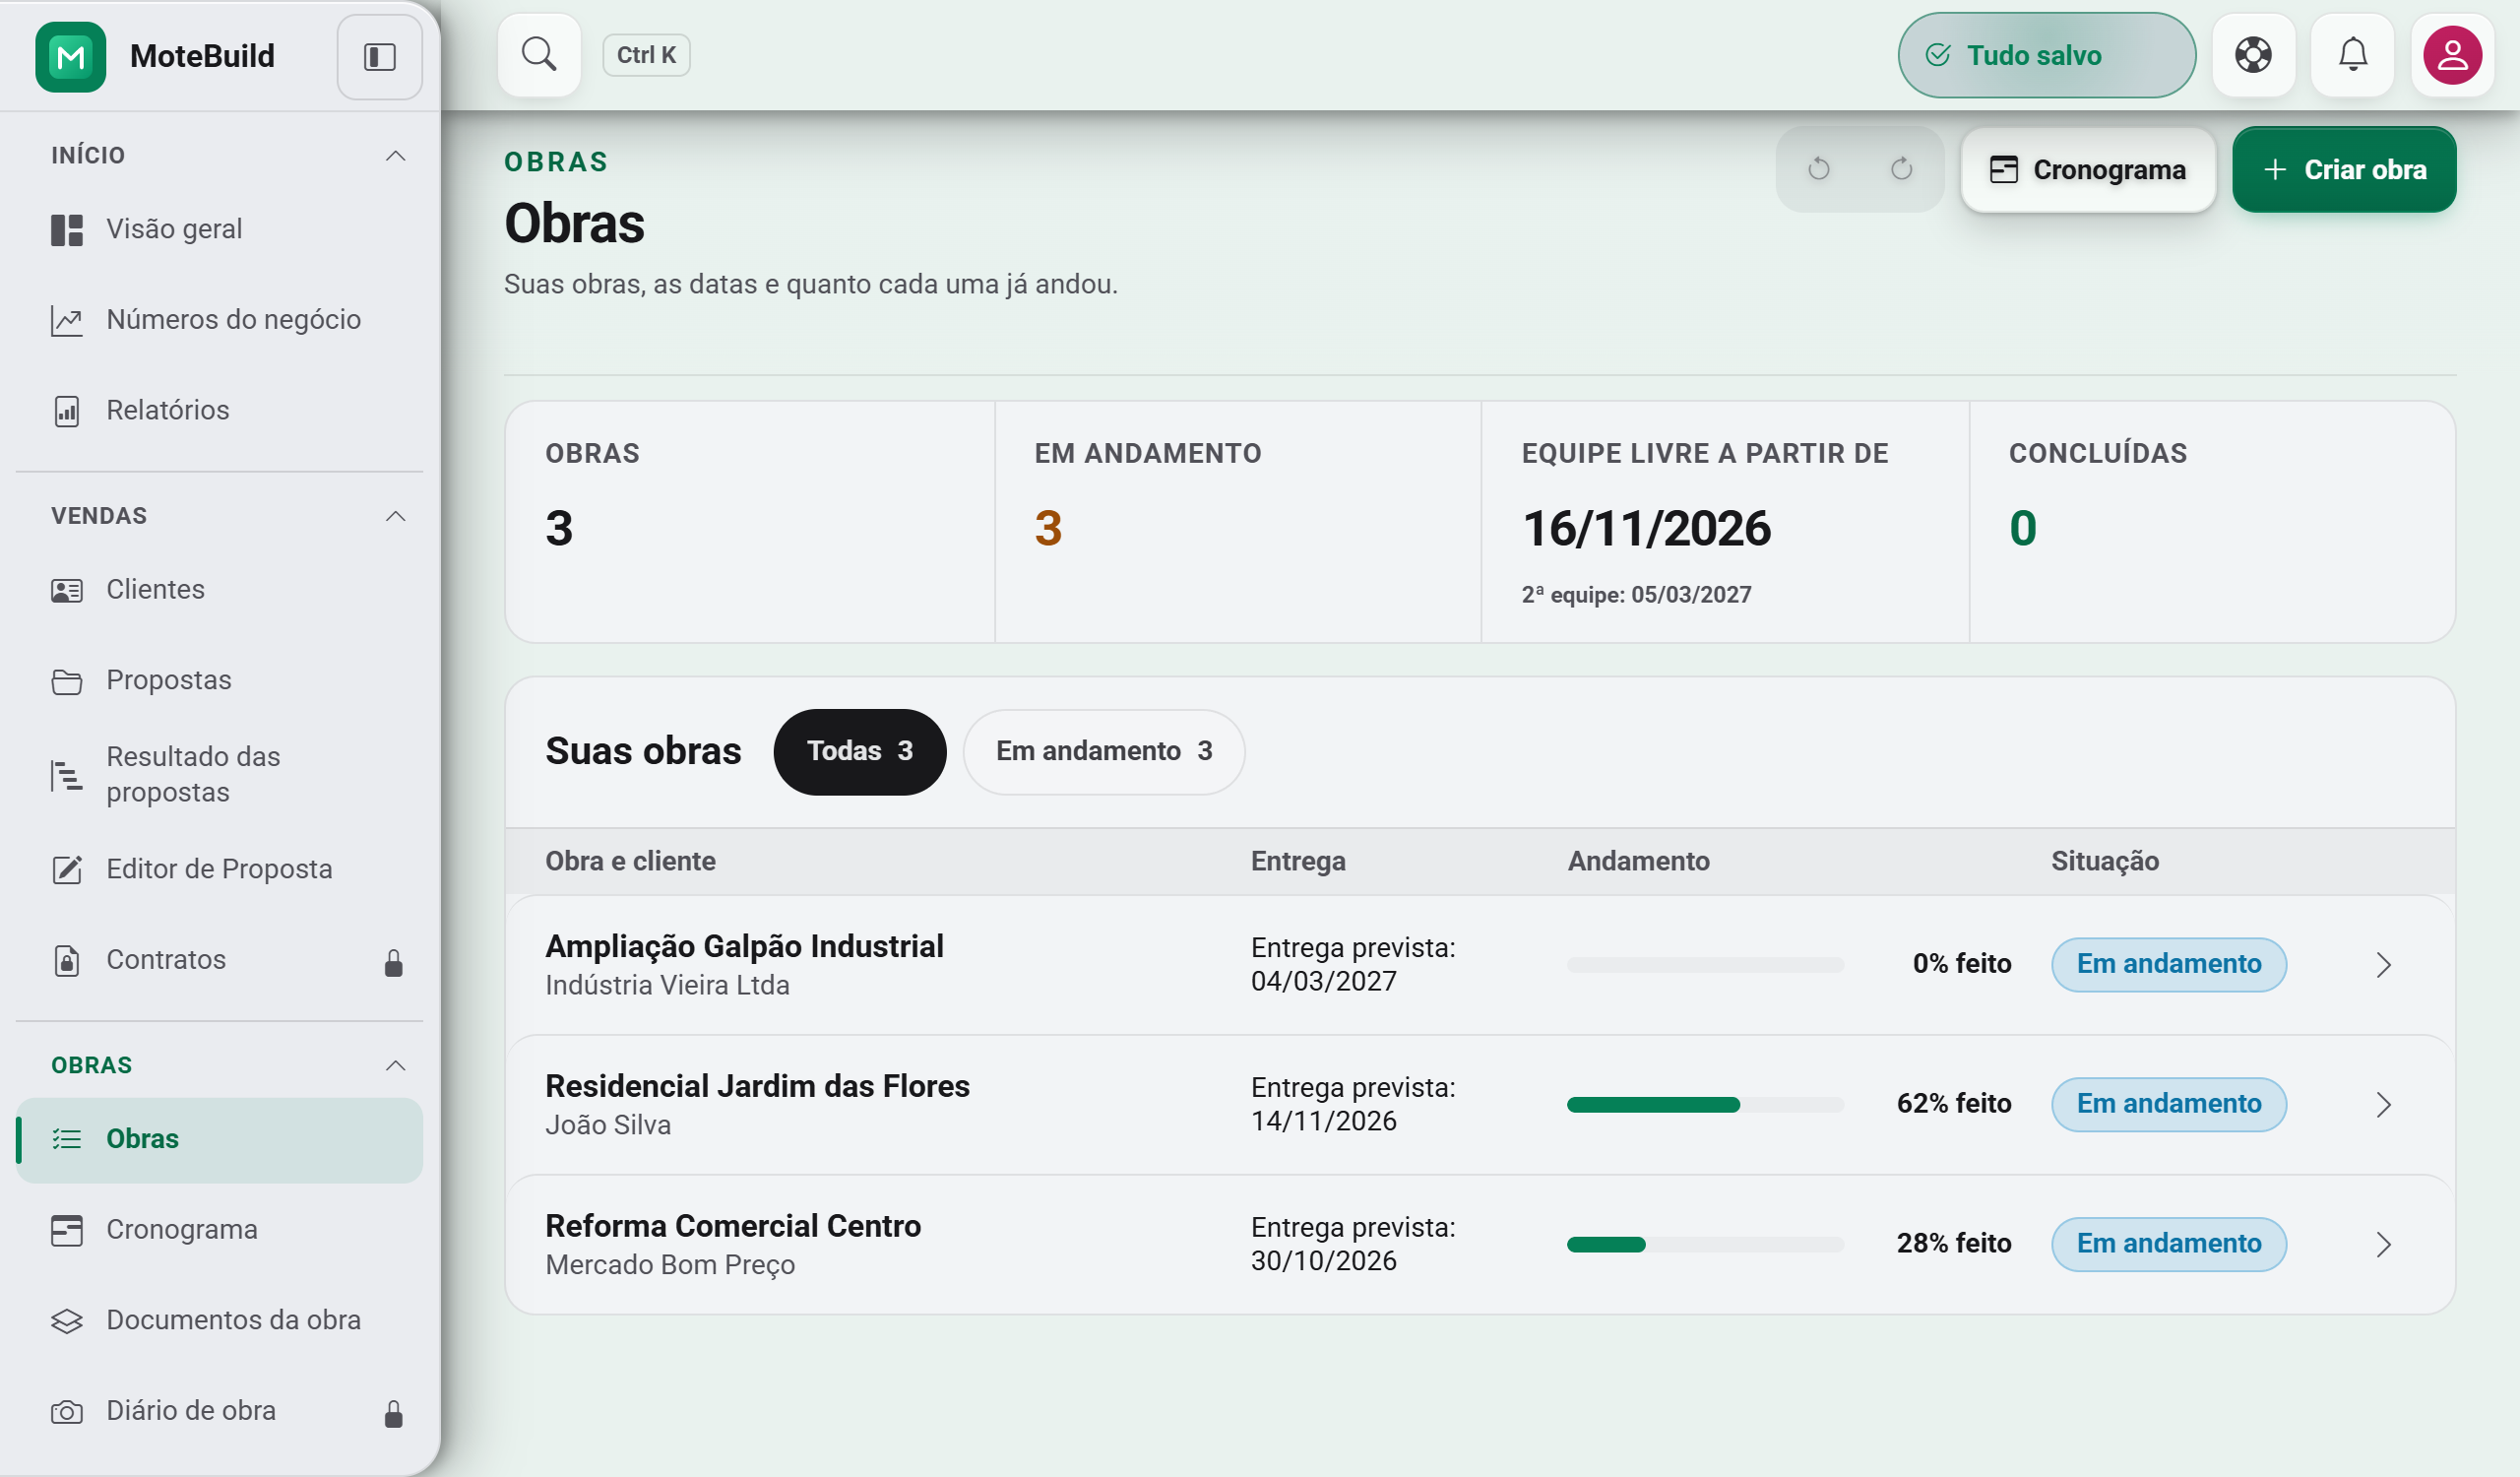Collapse the INÍCIO section
This screenshot has height=1477, width=2520.
(x=395, y=155)
